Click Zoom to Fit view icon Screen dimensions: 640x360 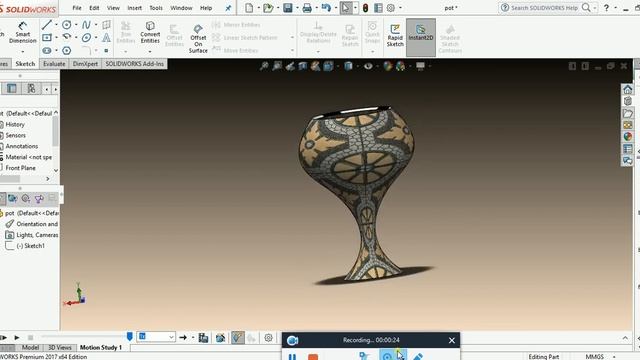[264, 66]
